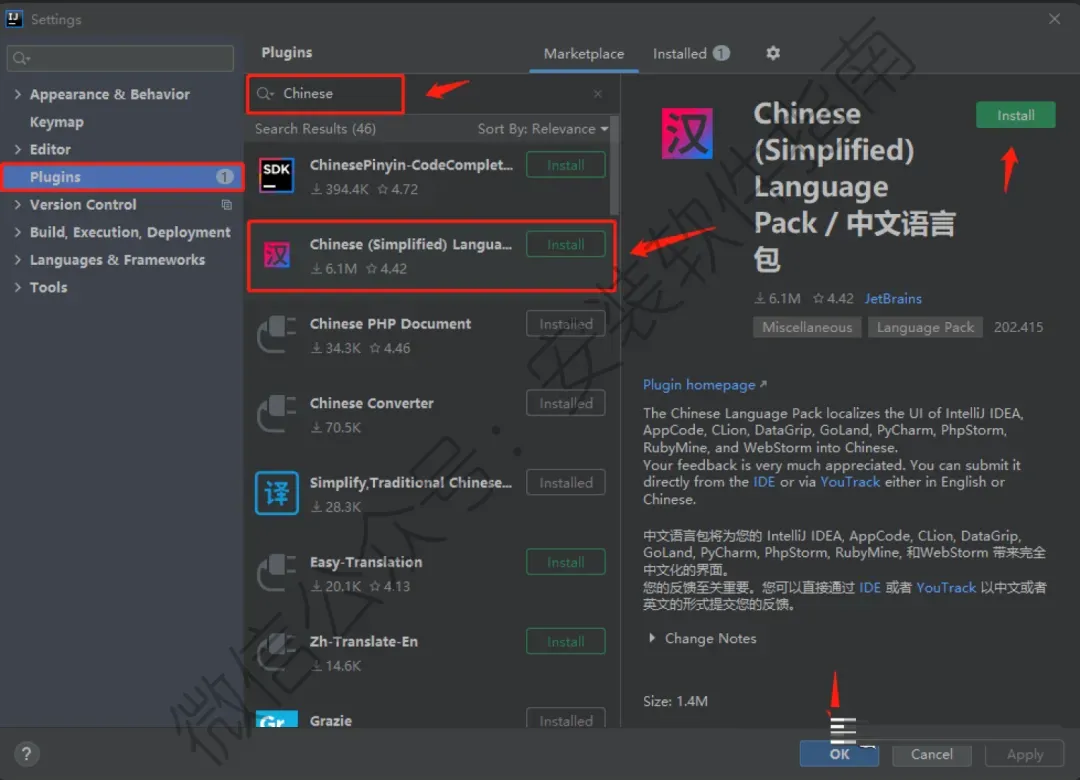The height and width of the screenshot is (780, 1080).
Task: Click the OK button
Action: [x=839, y=754]
